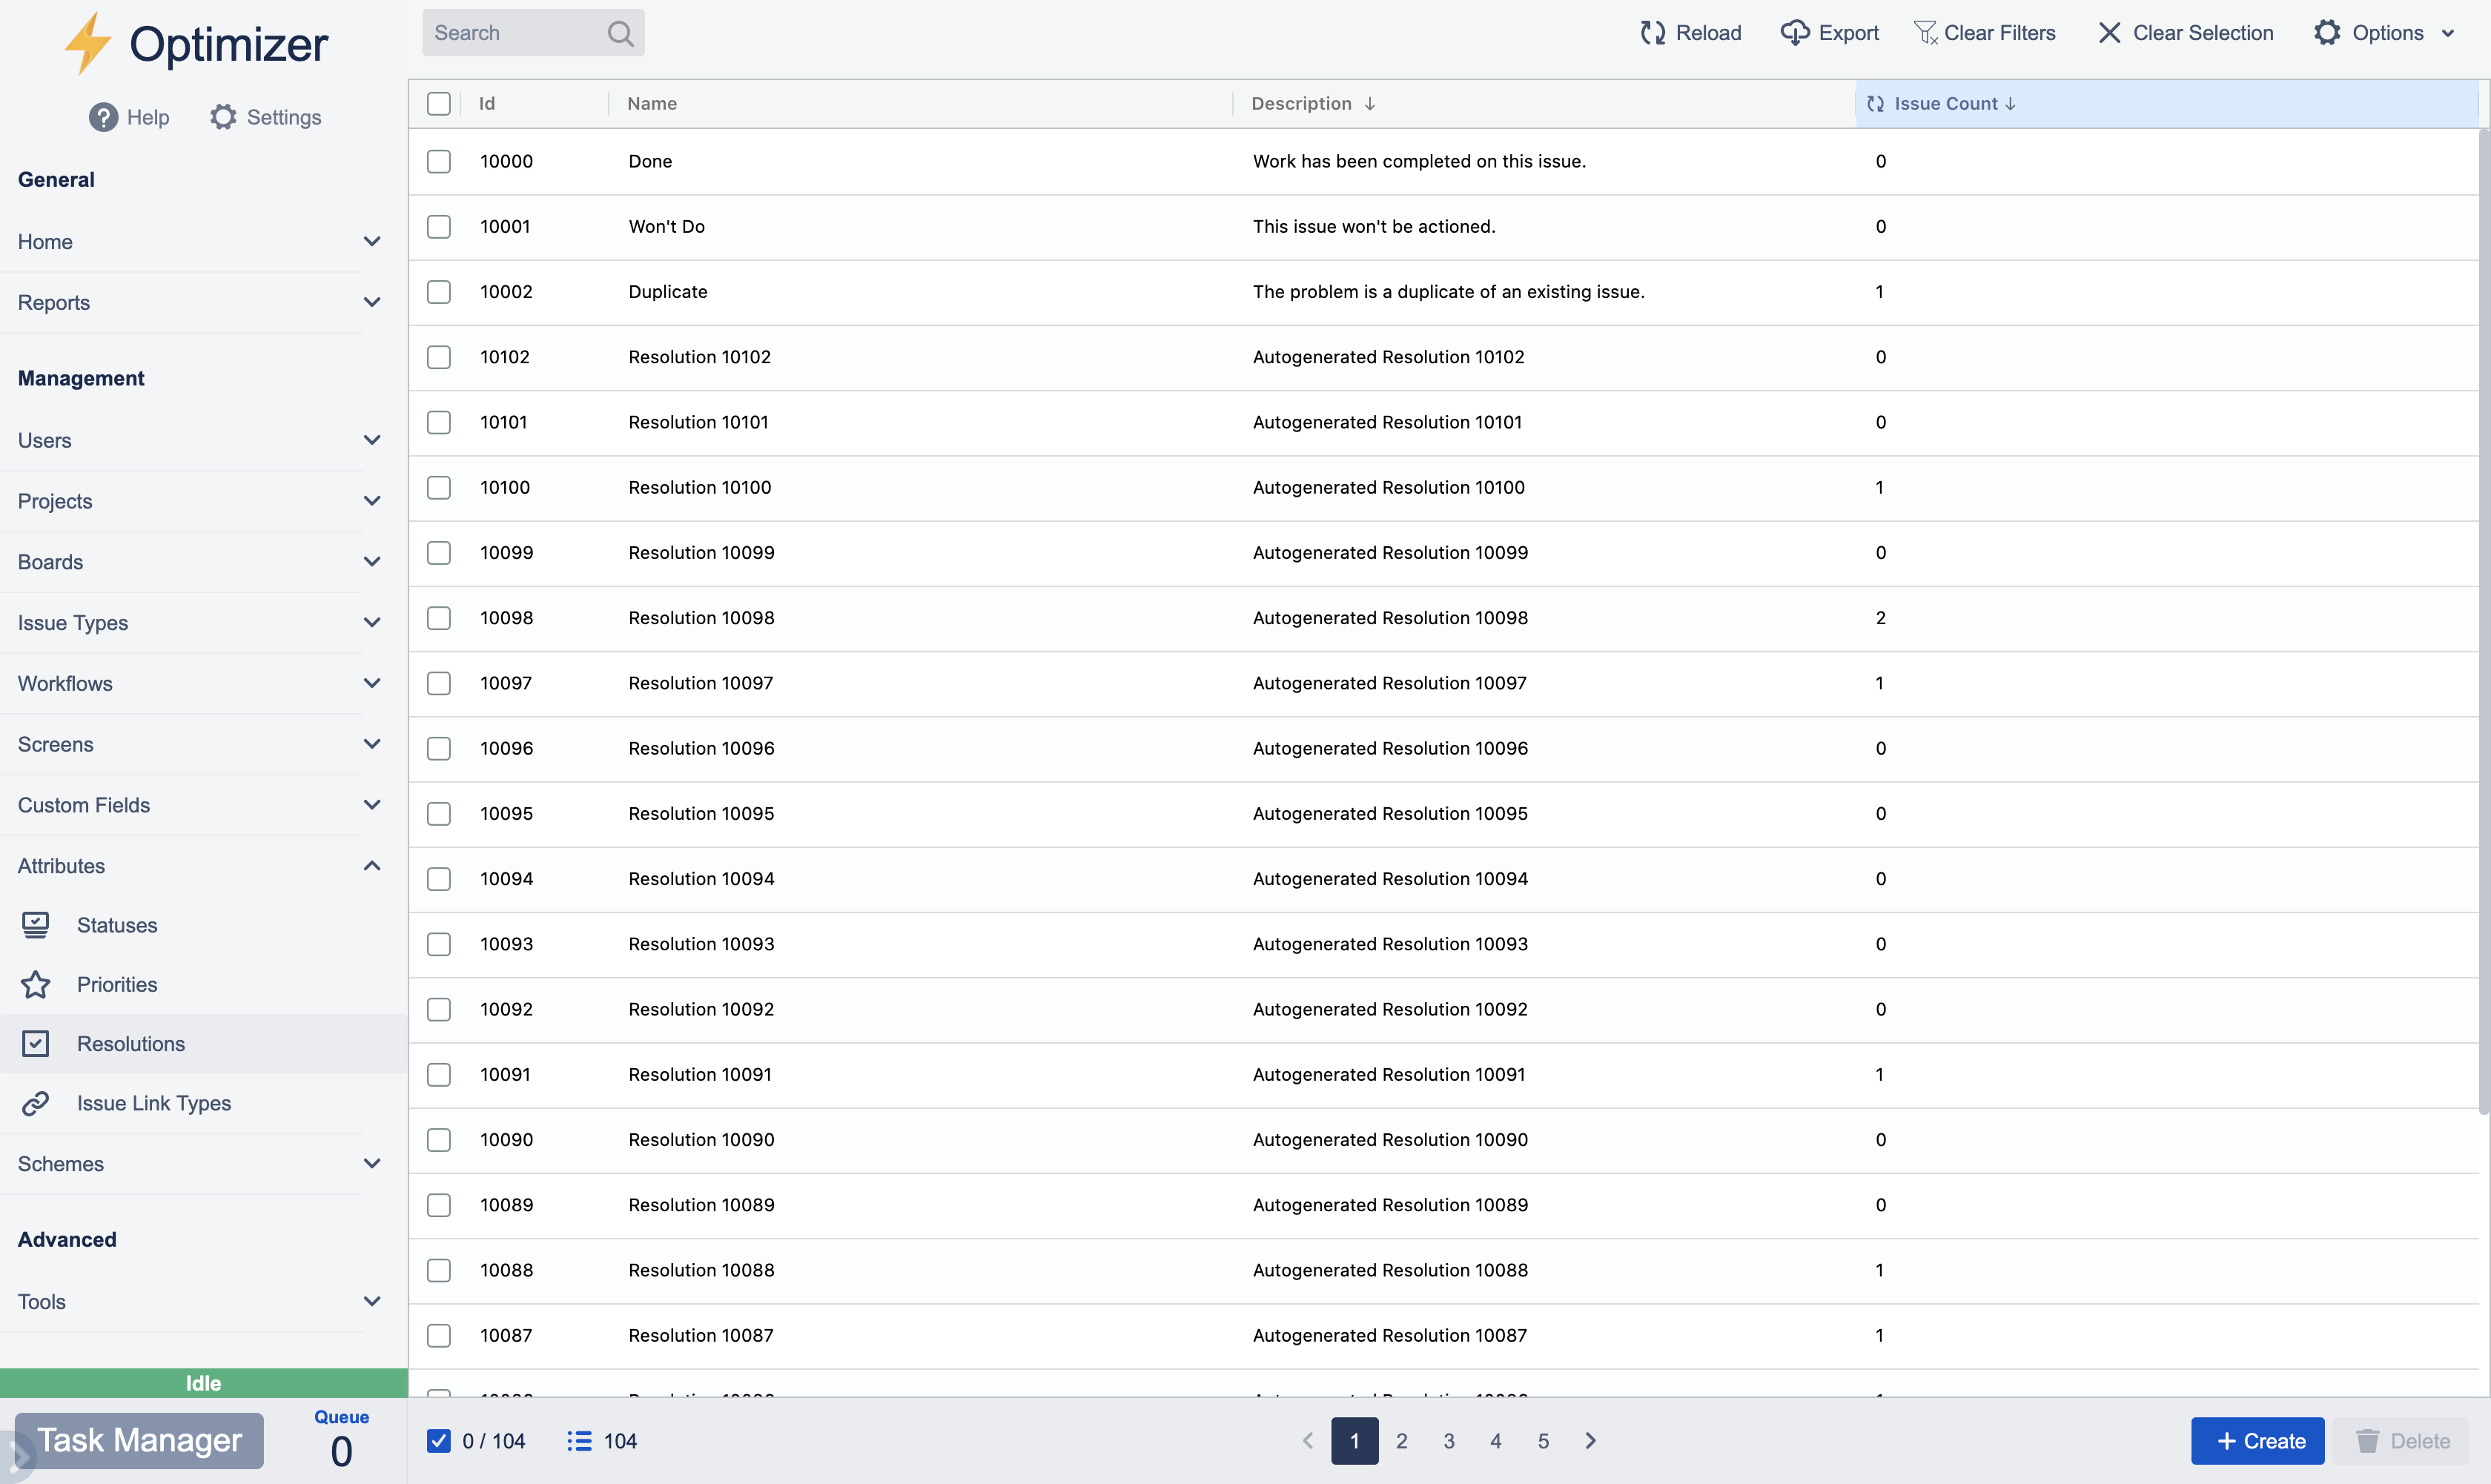Screen dimensions: 2491x1484
Task: Click the Clear Selection X icon
Action: pos(2110,32)
